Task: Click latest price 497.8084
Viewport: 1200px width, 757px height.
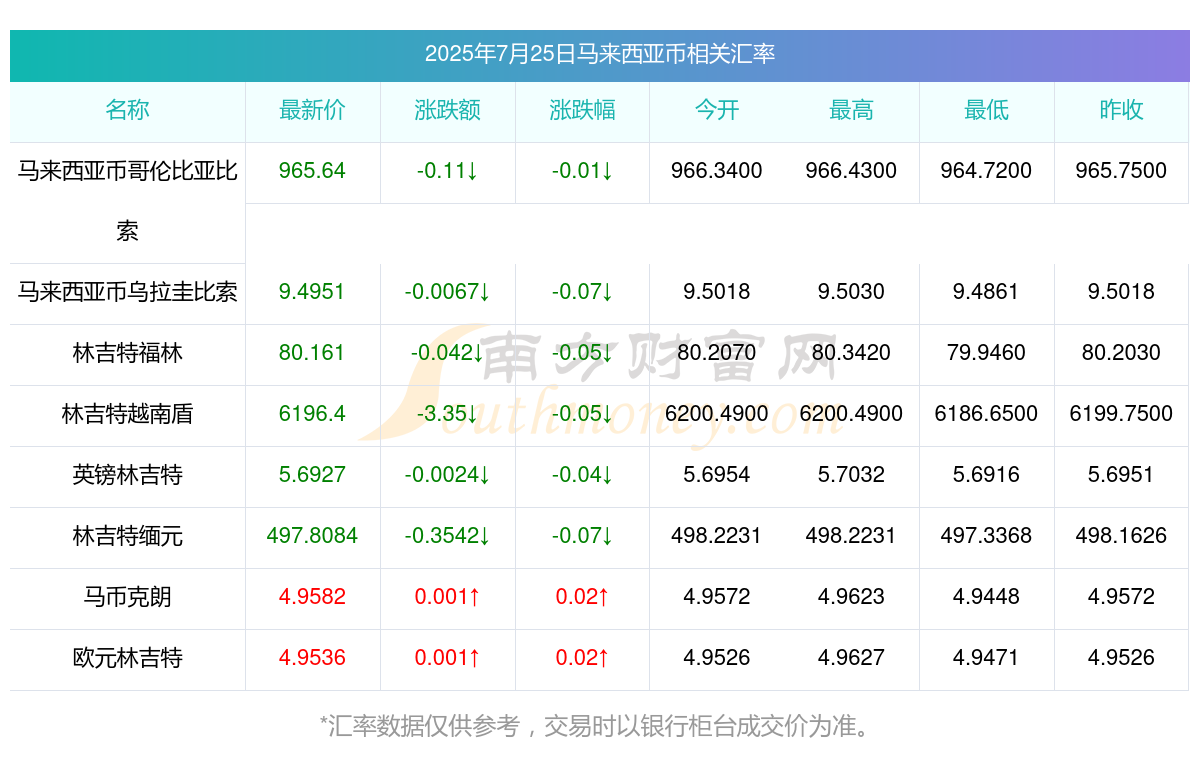Action: pos(312,536)
